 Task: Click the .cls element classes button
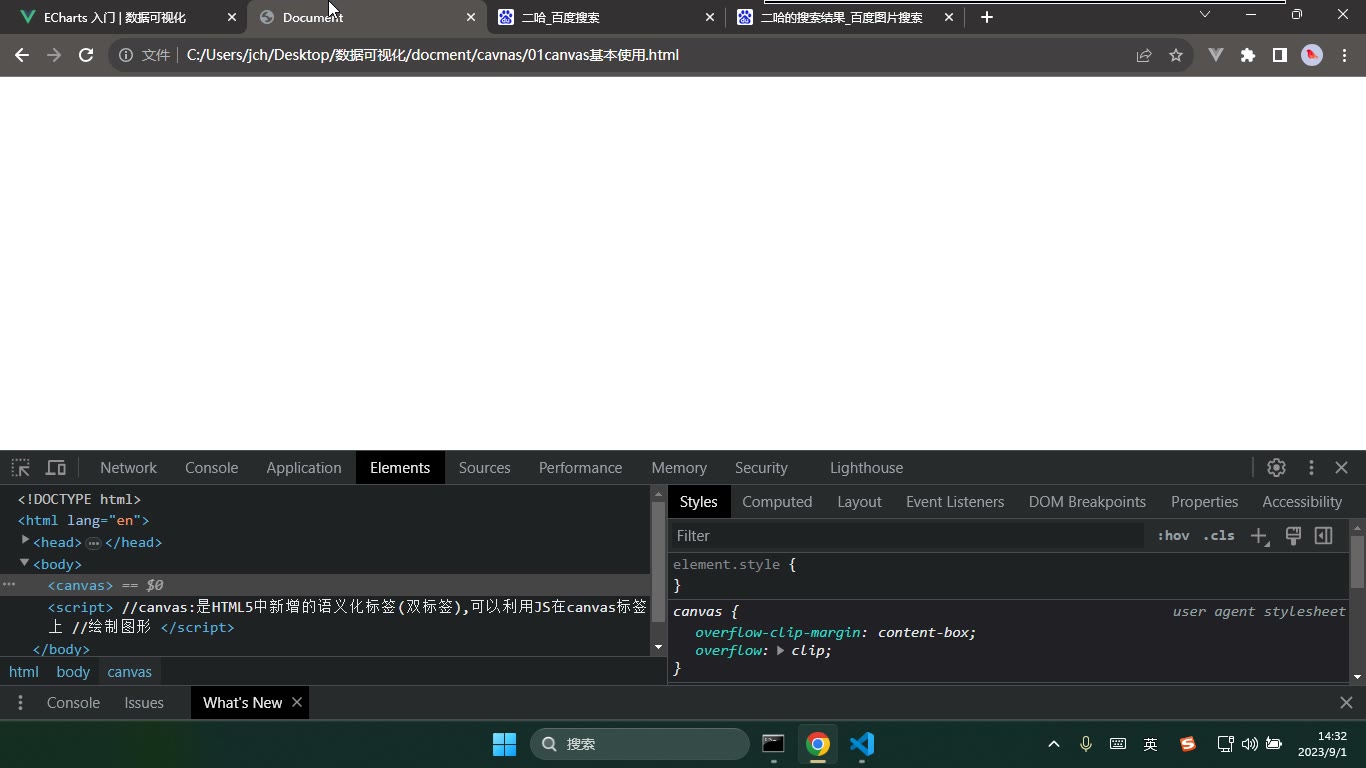[x=1218, y=535]
